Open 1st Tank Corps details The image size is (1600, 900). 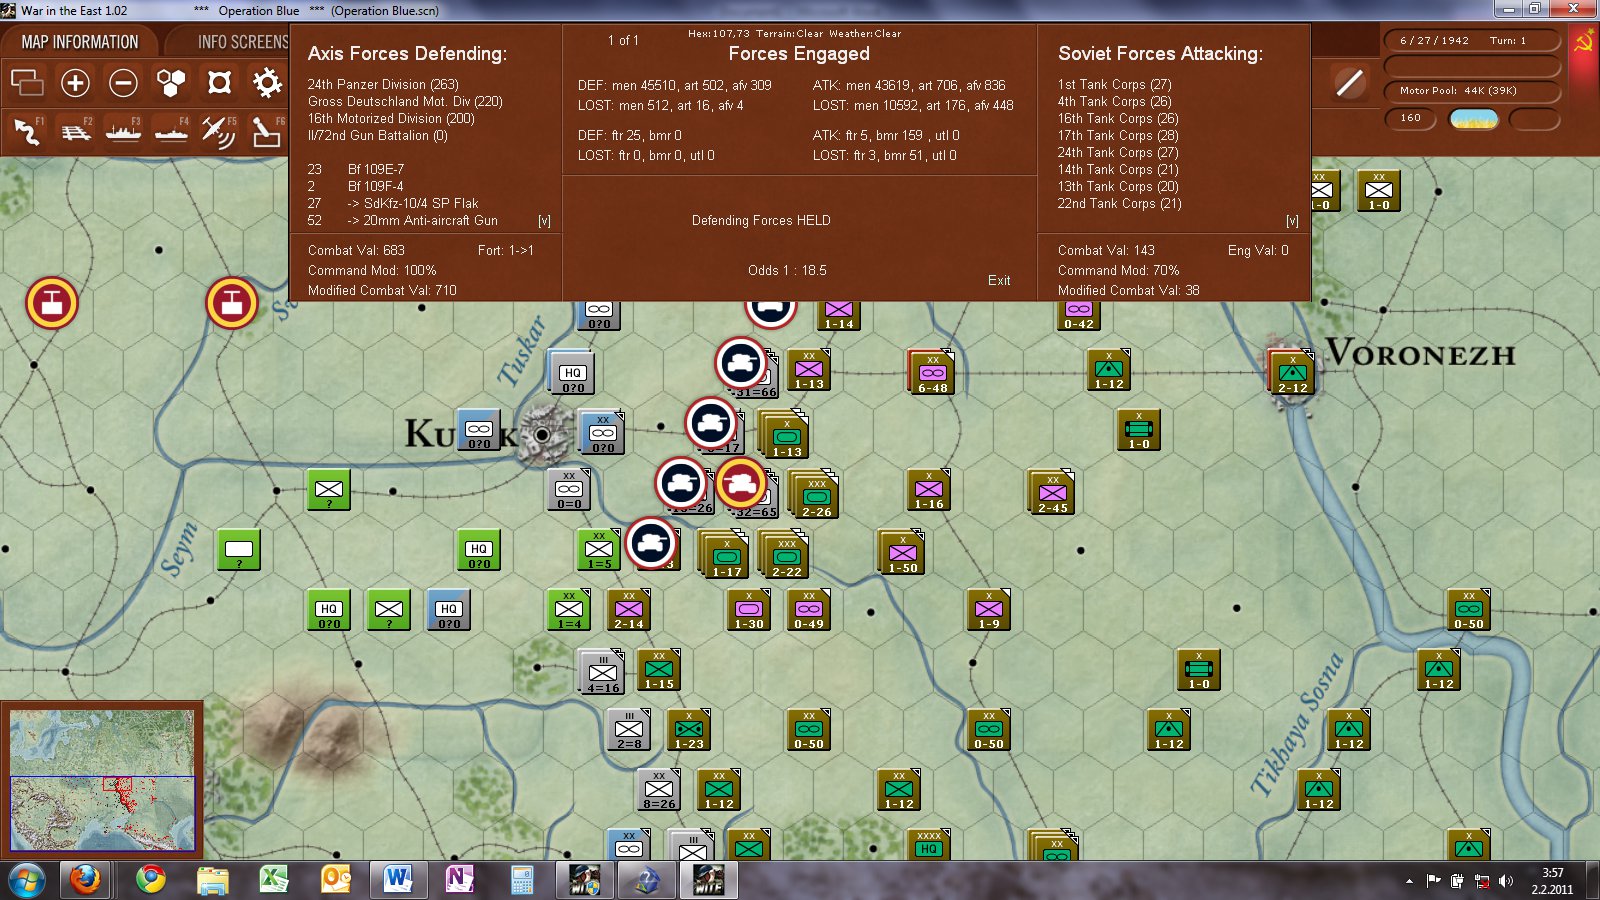1114,84
